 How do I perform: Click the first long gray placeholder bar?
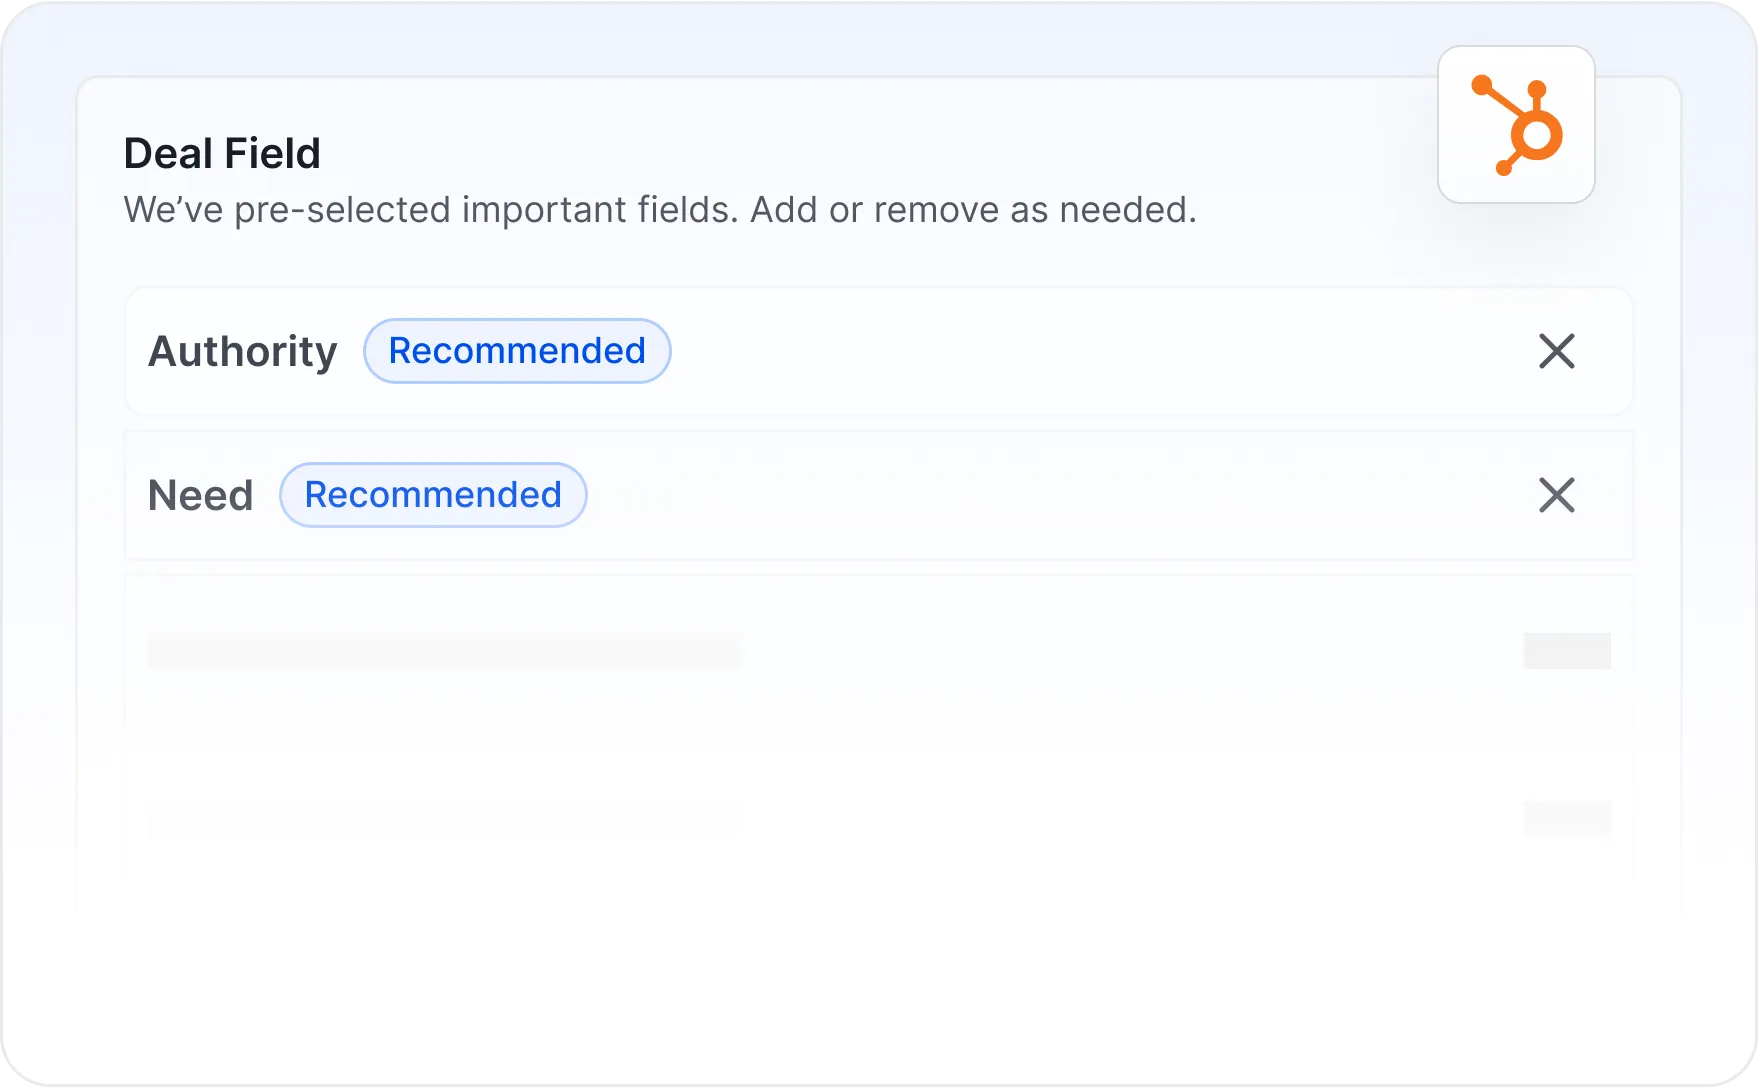tap(444, 651)
